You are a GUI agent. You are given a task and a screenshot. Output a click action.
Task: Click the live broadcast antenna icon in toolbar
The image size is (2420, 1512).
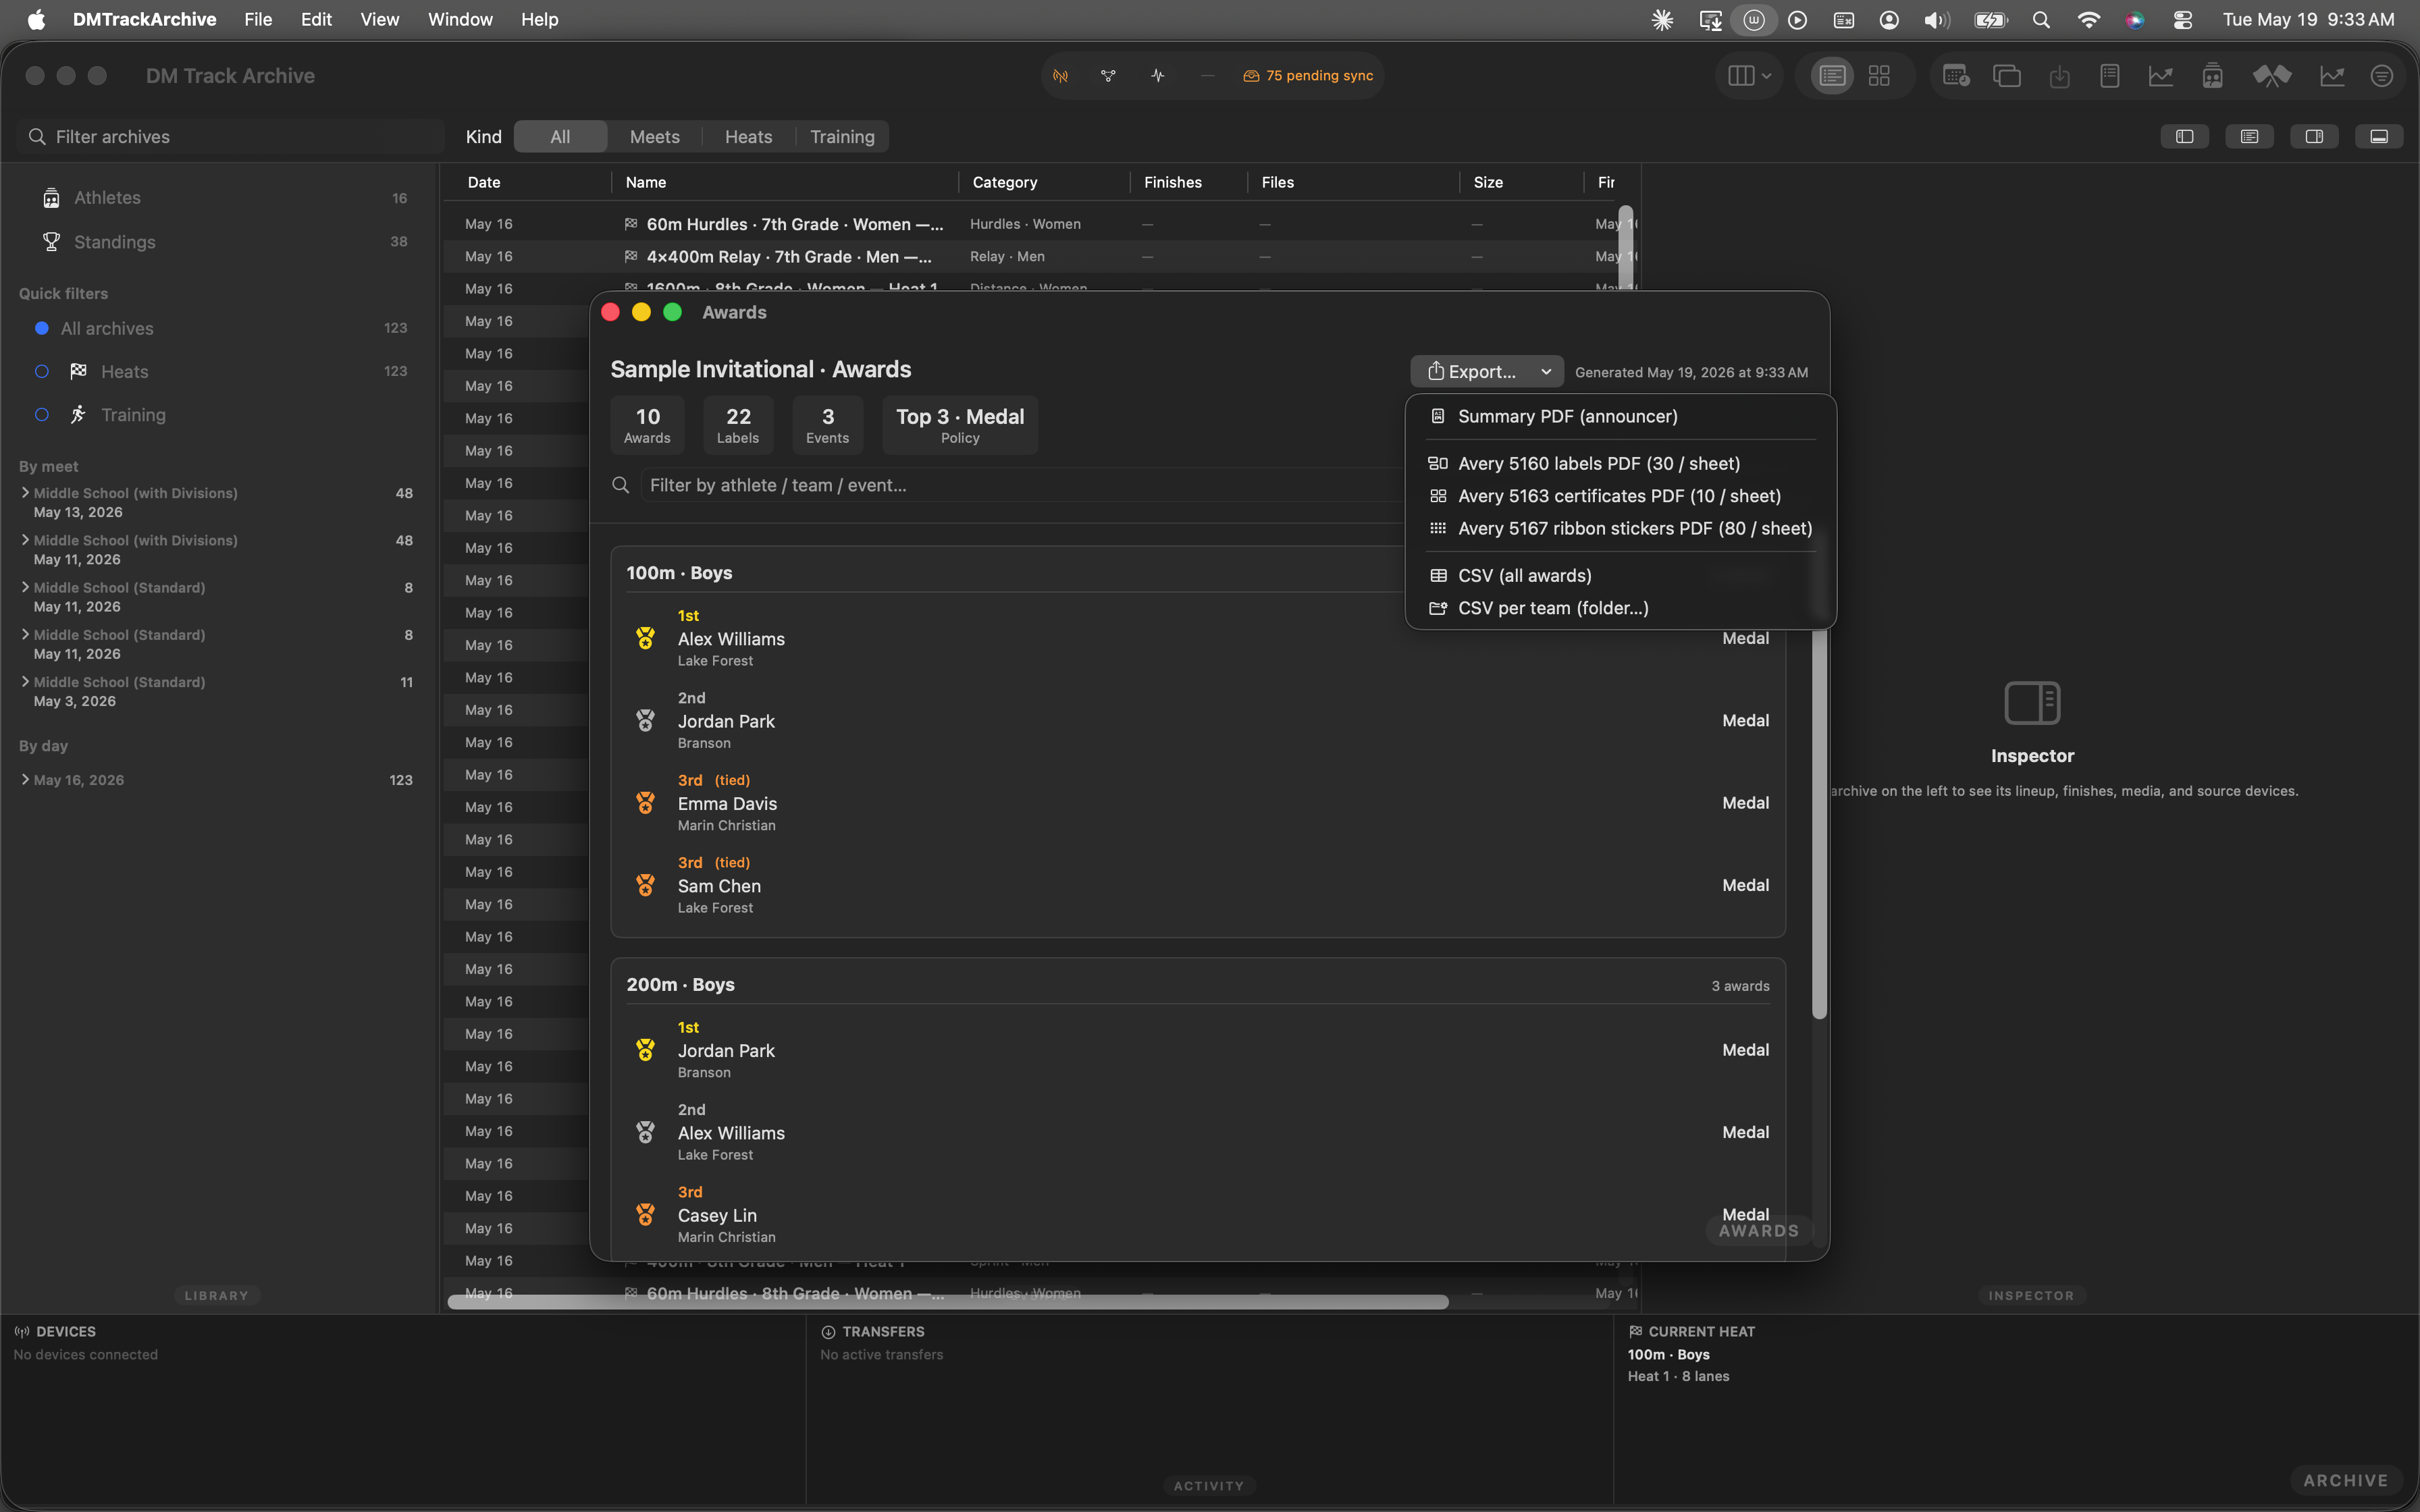tap(1061, 76)
